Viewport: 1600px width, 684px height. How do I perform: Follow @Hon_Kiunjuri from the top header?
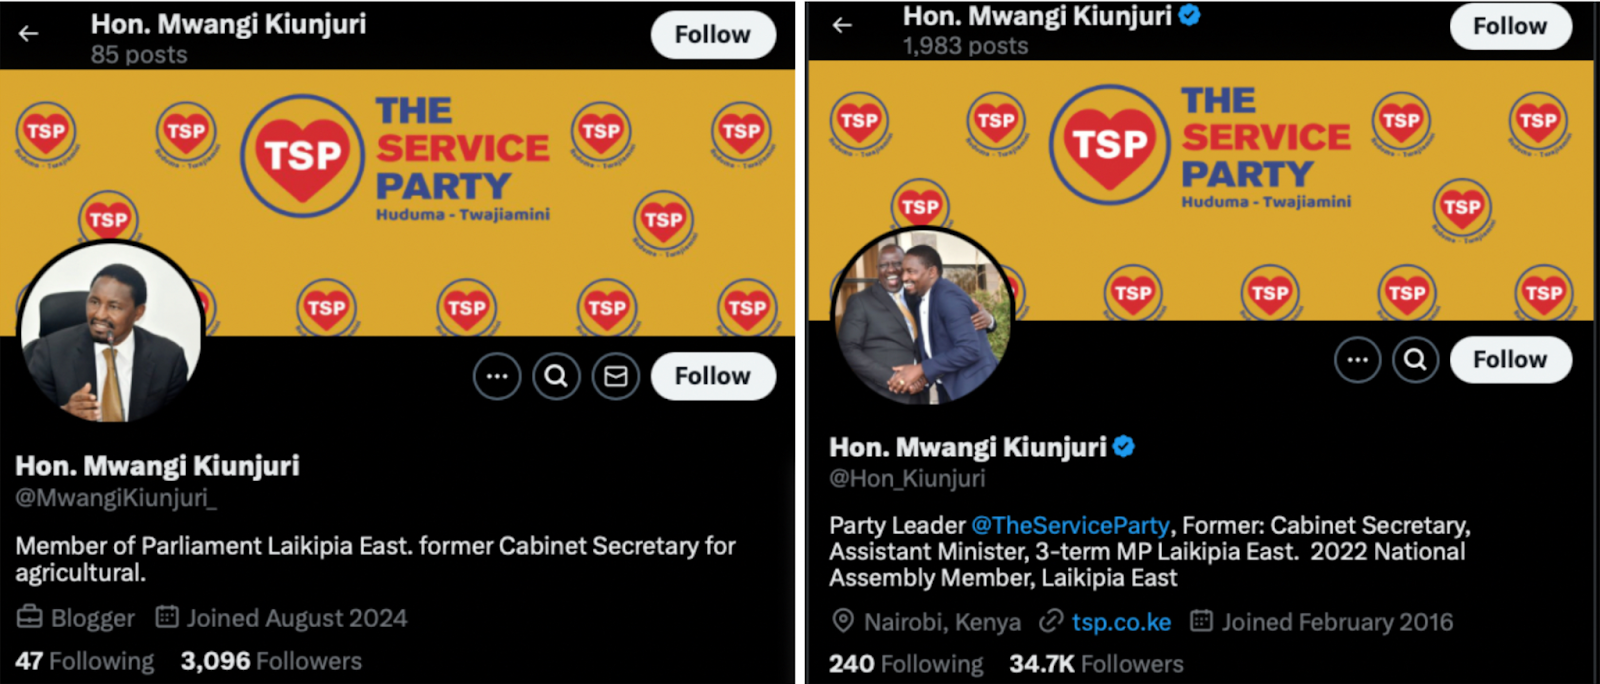point(1510,26)
